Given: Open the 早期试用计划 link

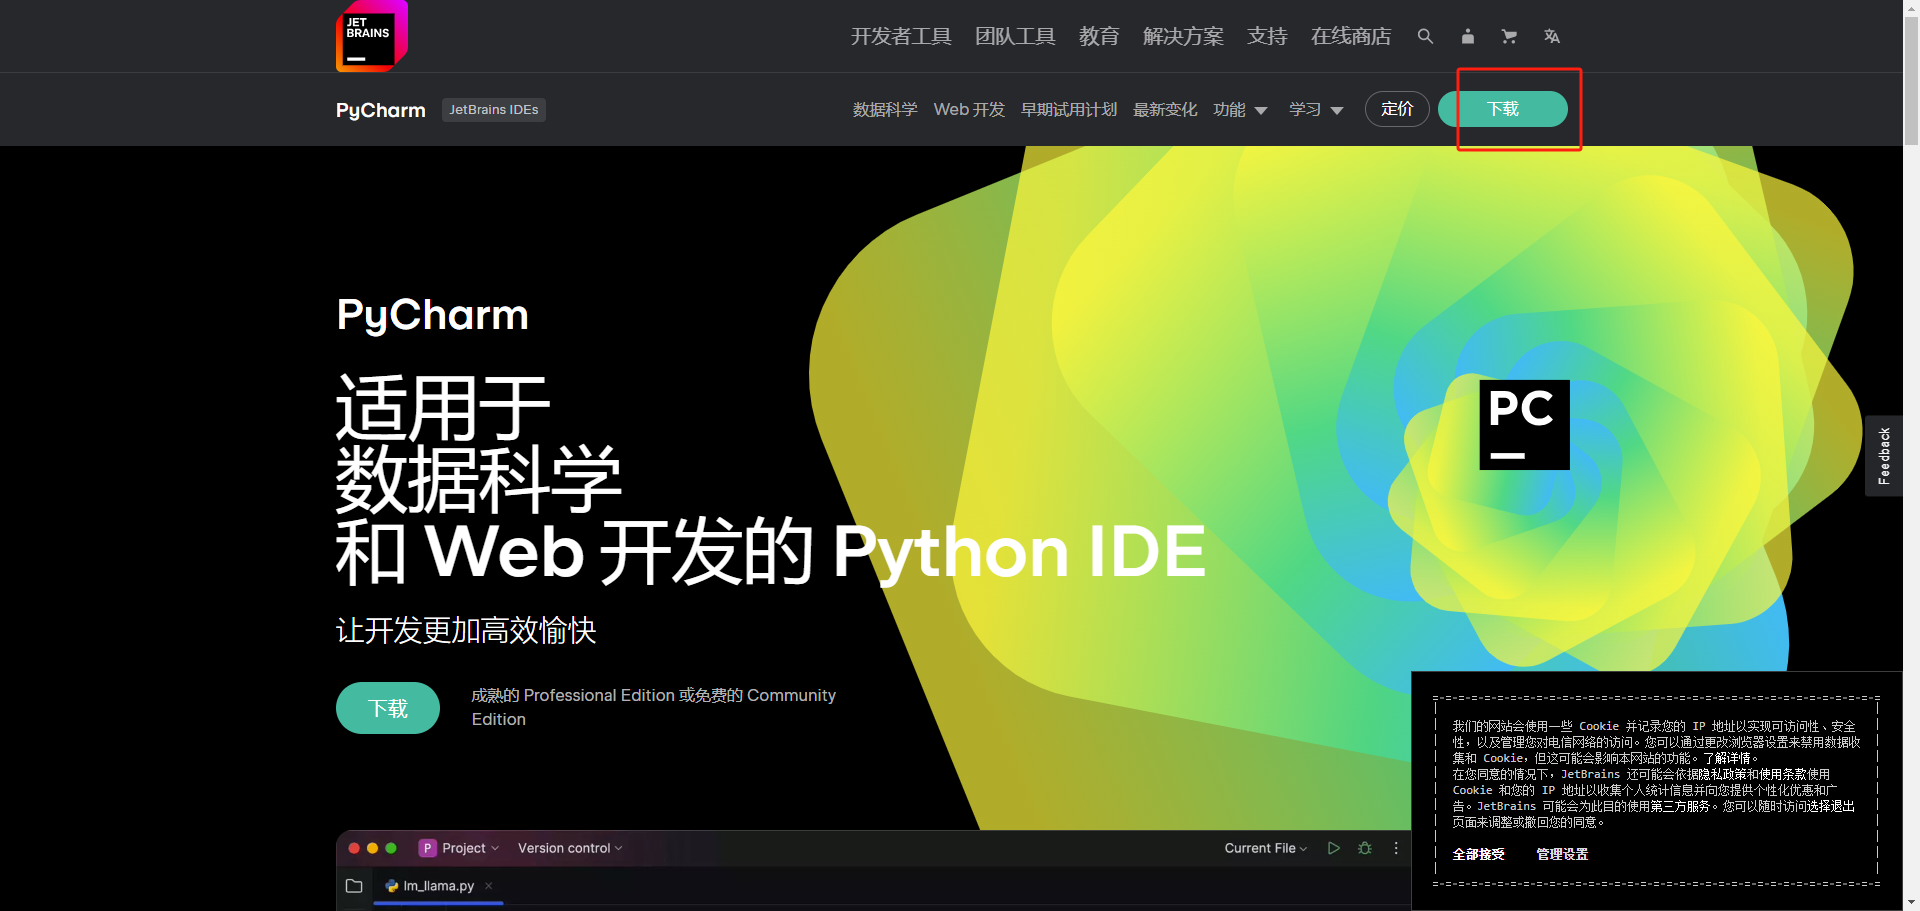Looking at the screenshot, I should coord(1069,110).
